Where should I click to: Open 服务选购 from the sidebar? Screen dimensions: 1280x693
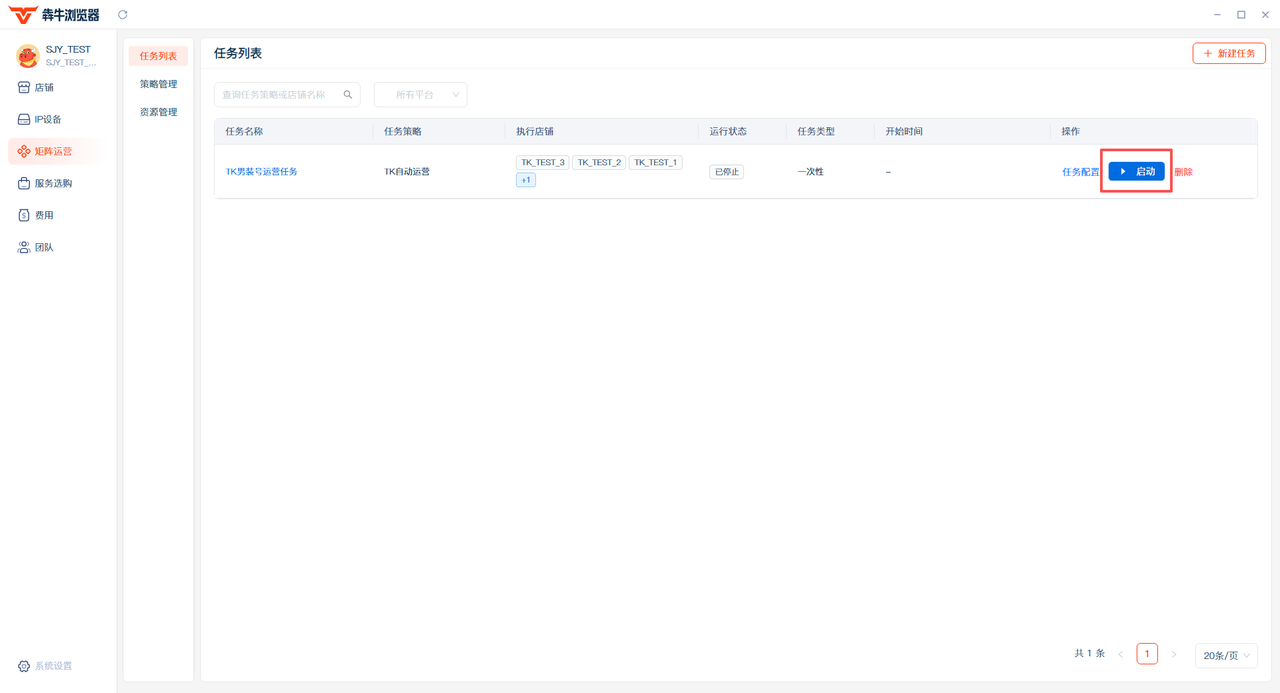[x=53, y=184]
